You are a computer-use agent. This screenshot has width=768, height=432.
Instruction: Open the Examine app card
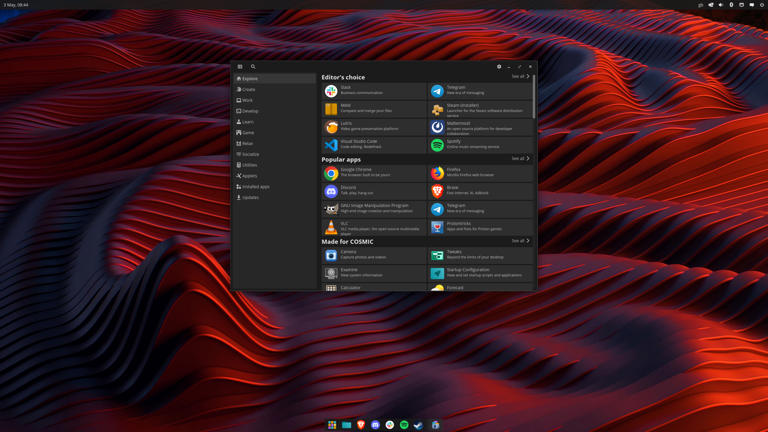point(374,273)
